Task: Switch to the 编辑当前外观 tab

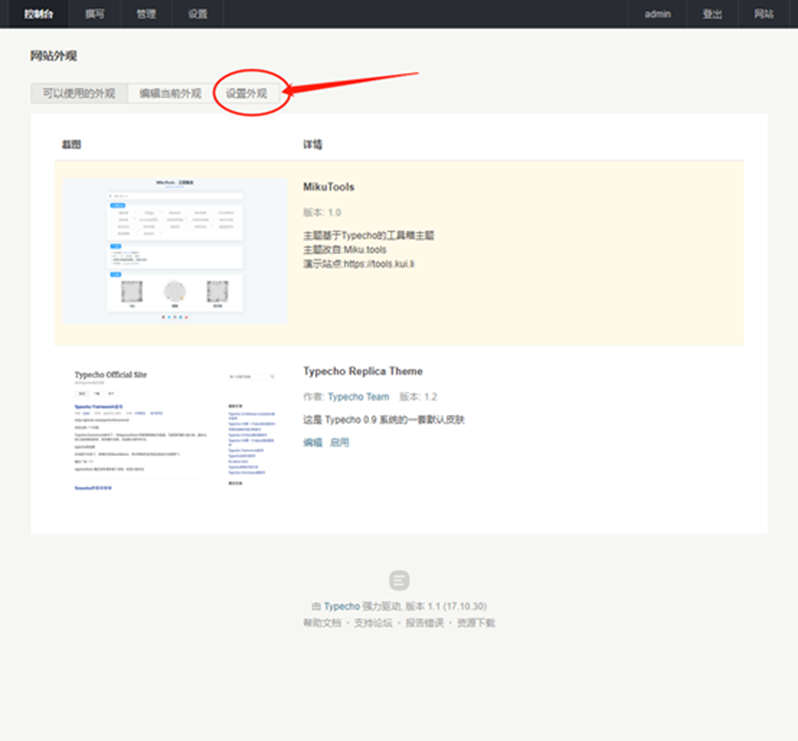Action: click(170, 94)
